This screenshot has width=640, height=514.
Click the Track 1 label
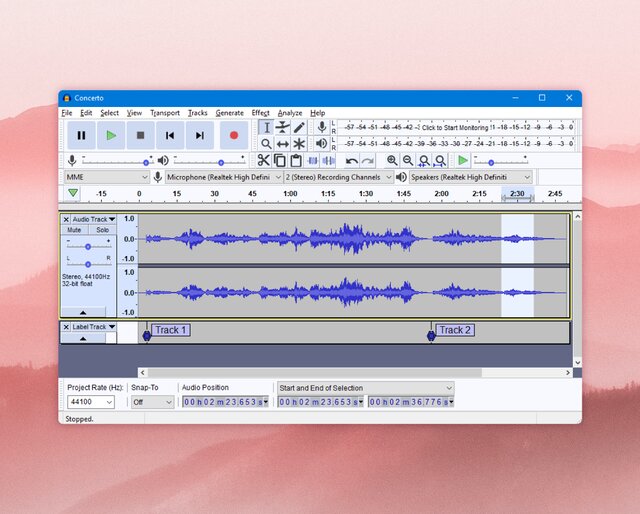(171, 330)
